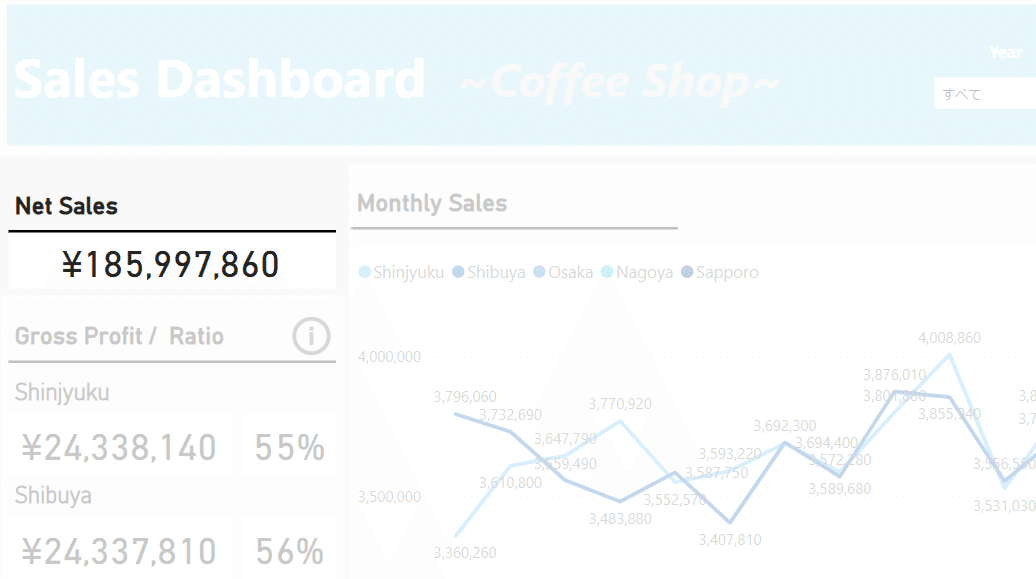
Task: Click the Net Sales value ¥185,997,860
Action: 171,264
